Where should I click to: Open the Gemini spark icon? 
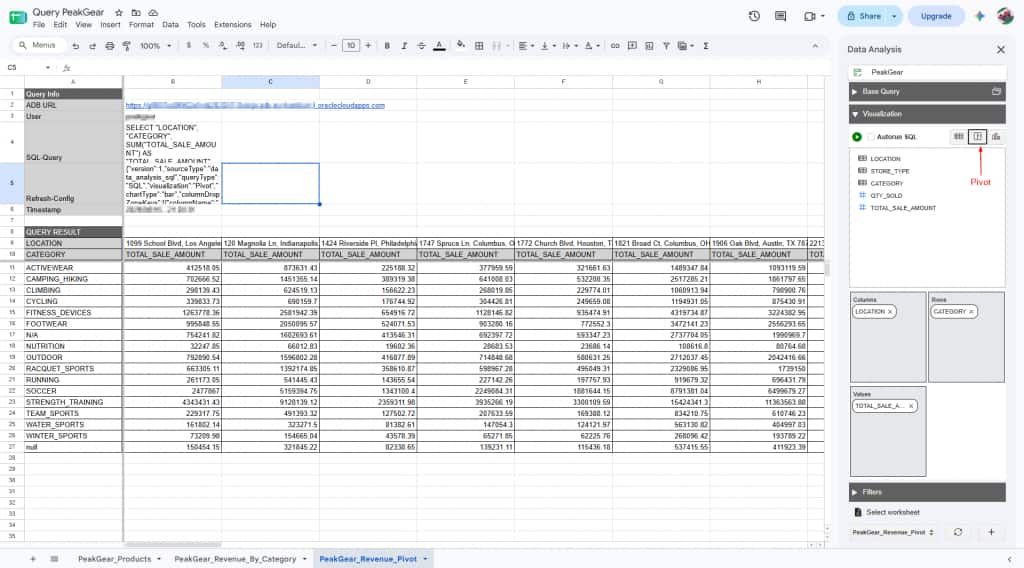(x=980, y=16)
